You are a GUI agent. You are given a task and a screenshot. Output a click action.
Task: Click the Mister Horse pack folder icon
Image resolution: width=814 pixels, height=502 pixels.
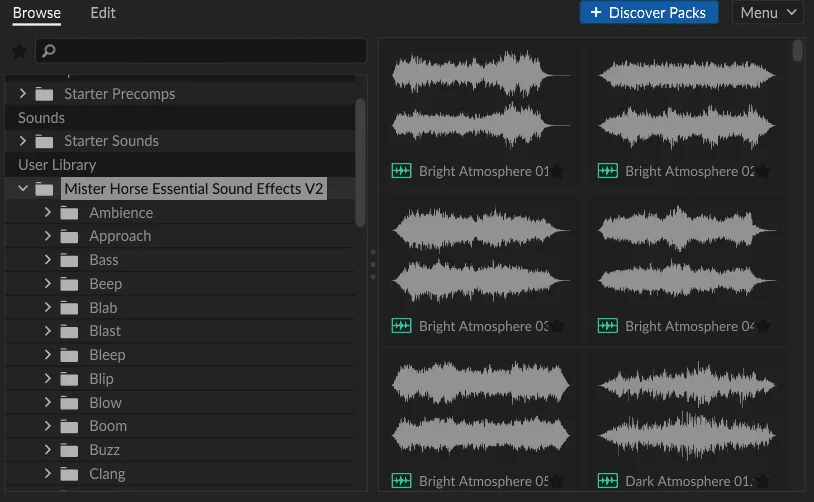point(44,189)
